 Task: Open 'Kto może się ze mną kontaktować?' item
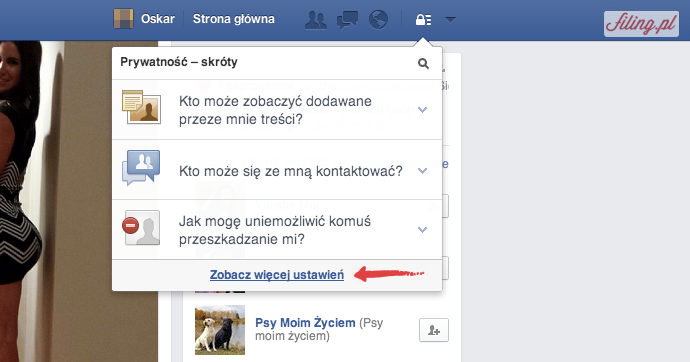(x=277, y=170)
